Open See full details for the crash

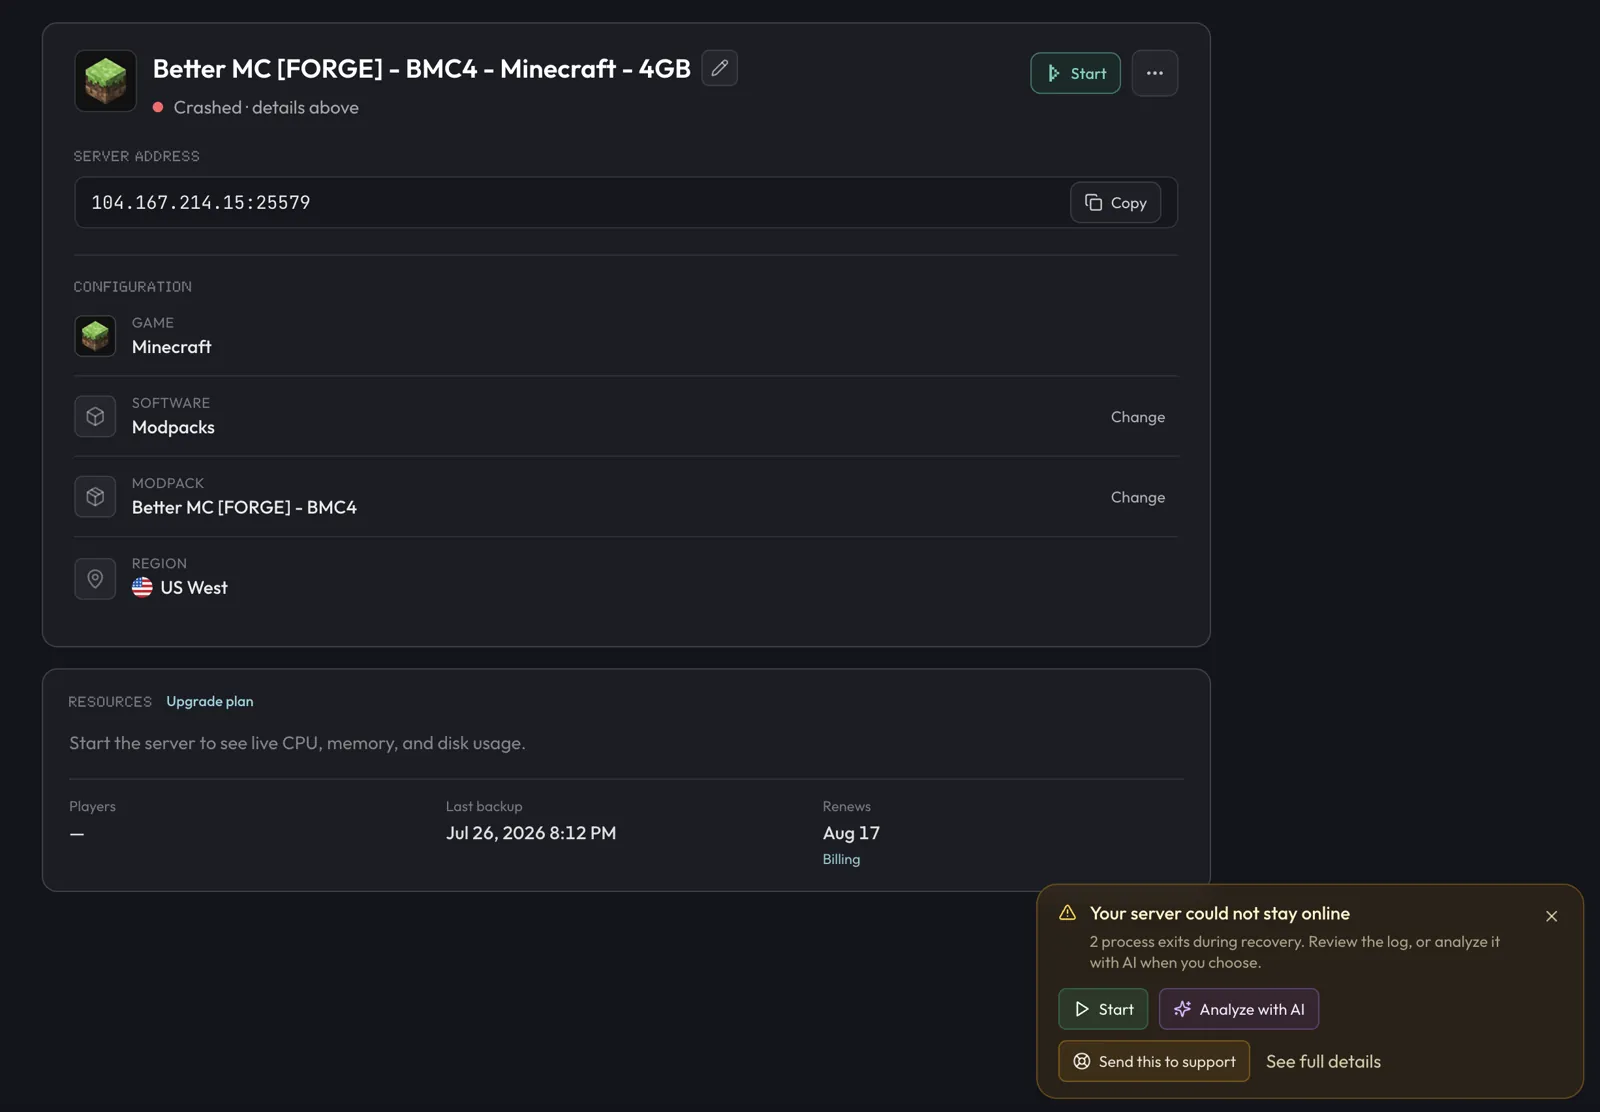coord(1323,1061)
